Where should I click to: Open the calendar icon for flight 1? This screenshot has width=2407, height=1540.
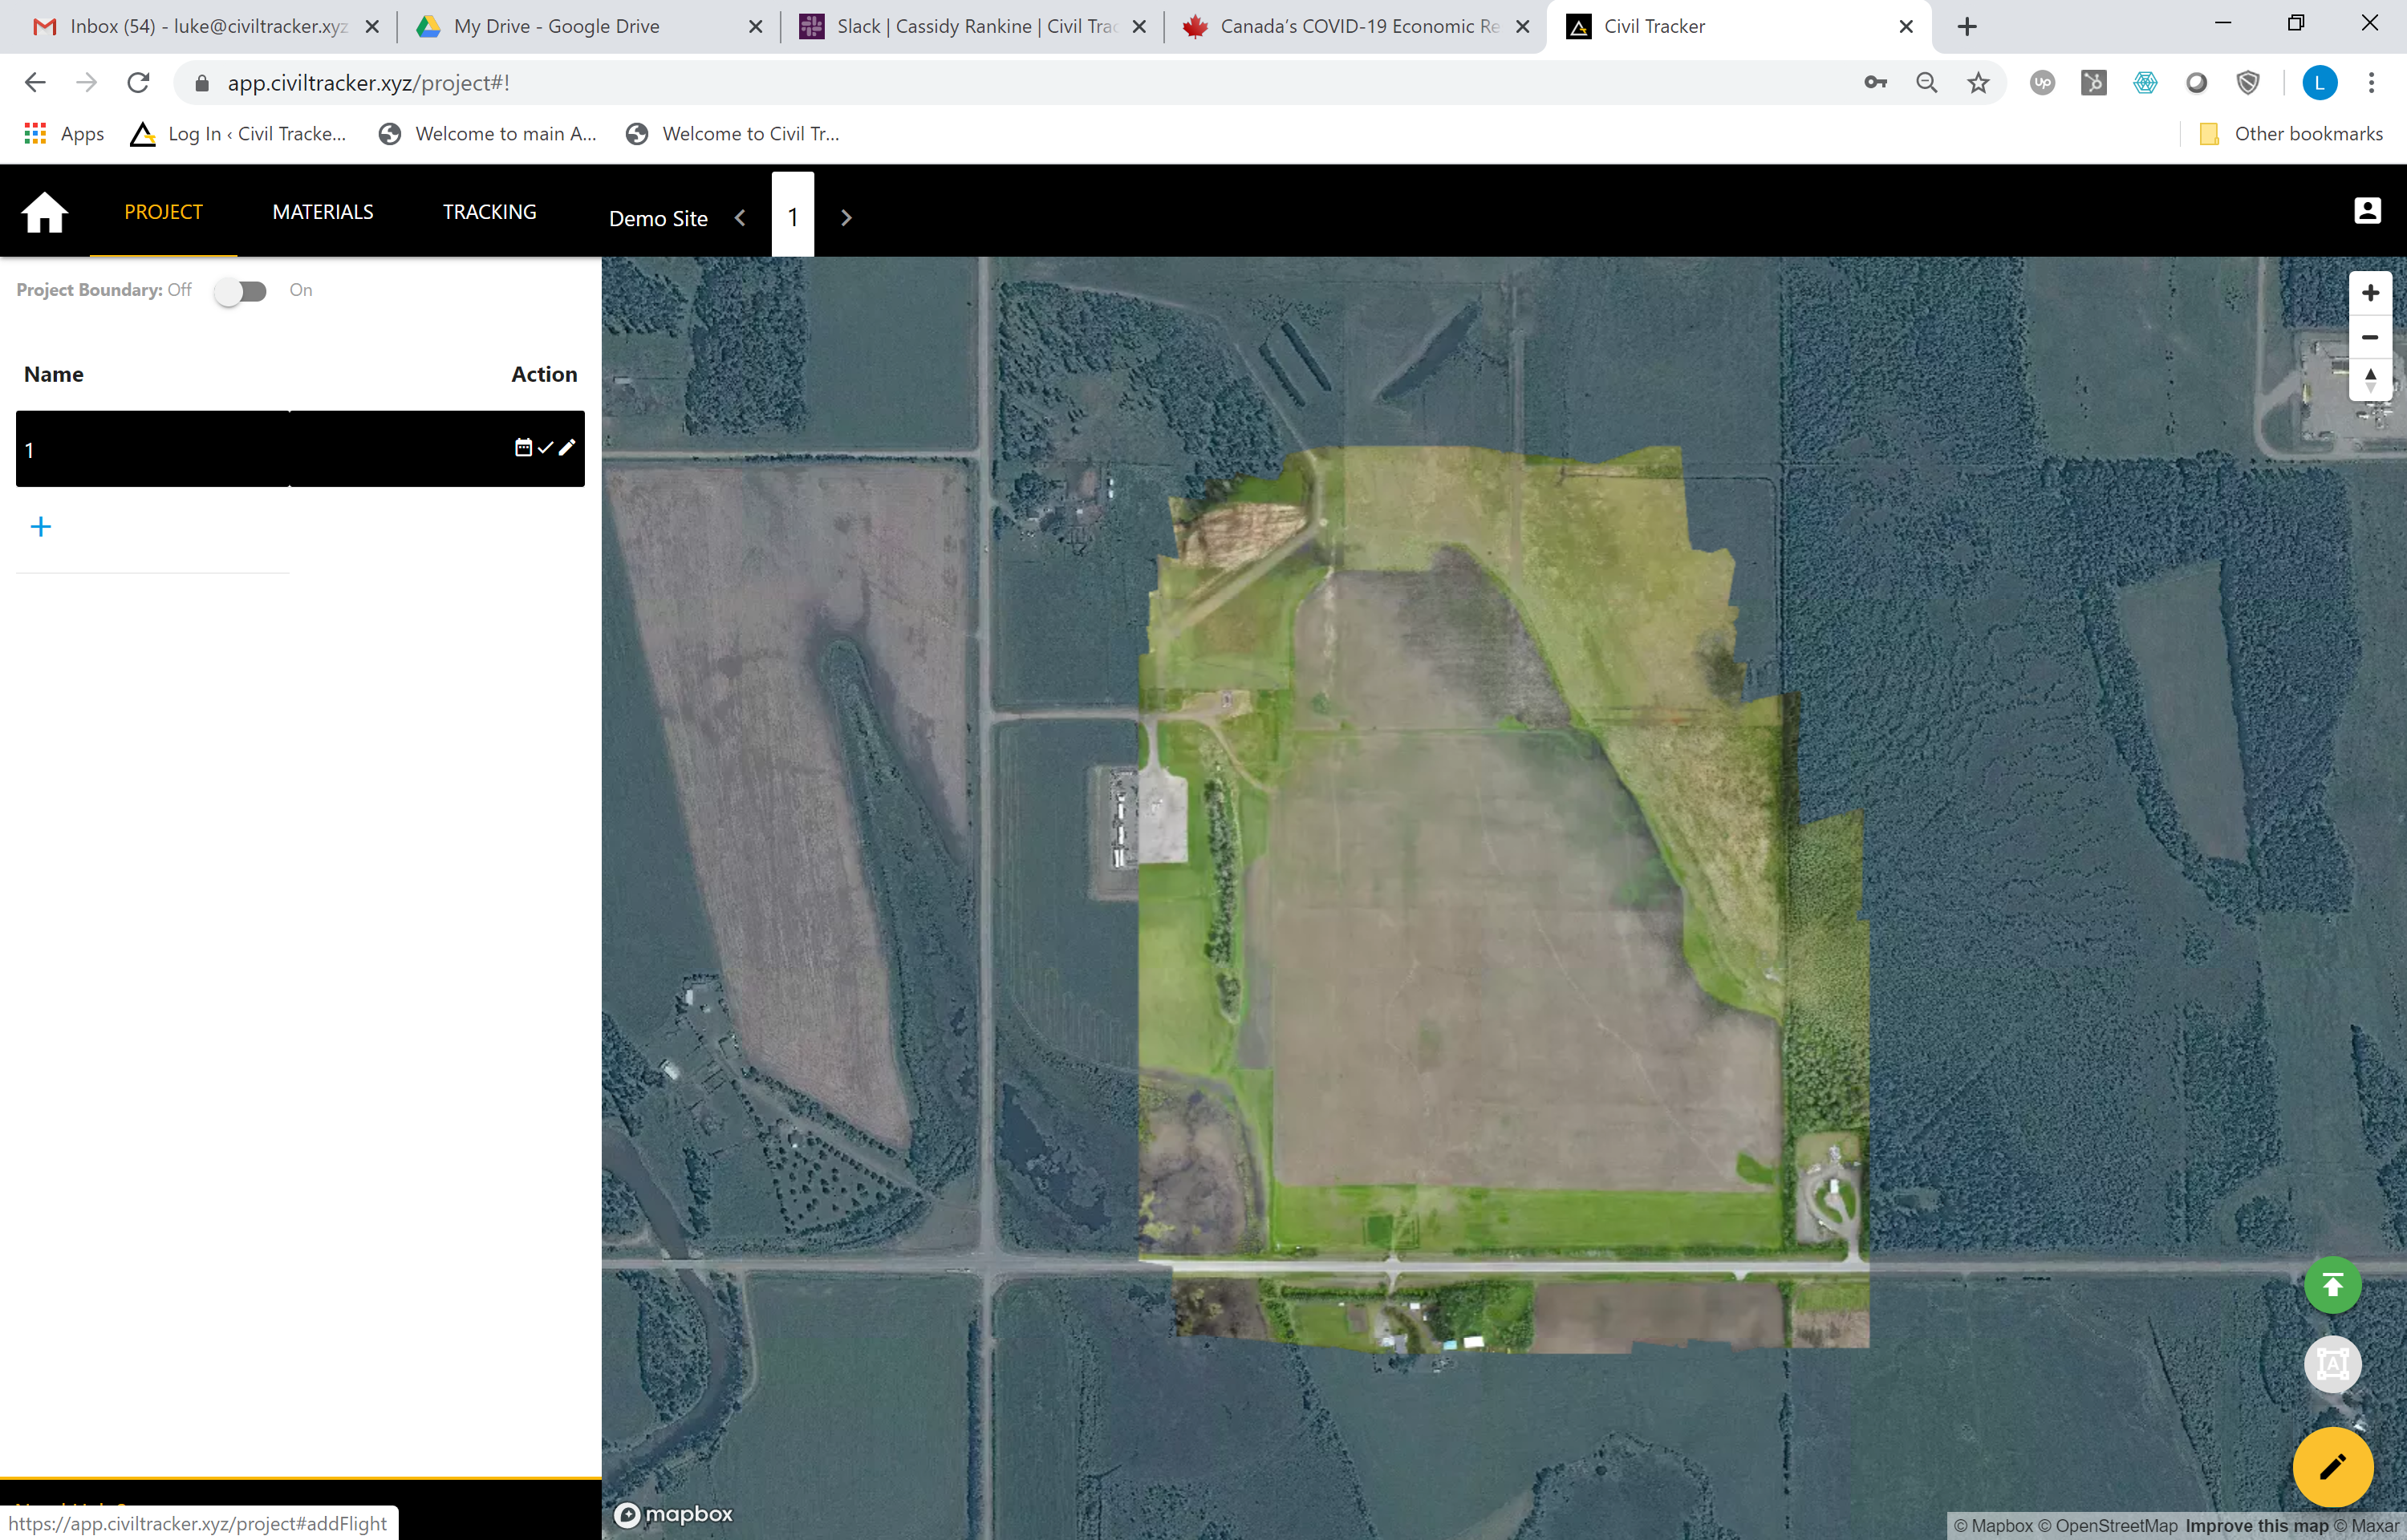[x=523, y=447]
